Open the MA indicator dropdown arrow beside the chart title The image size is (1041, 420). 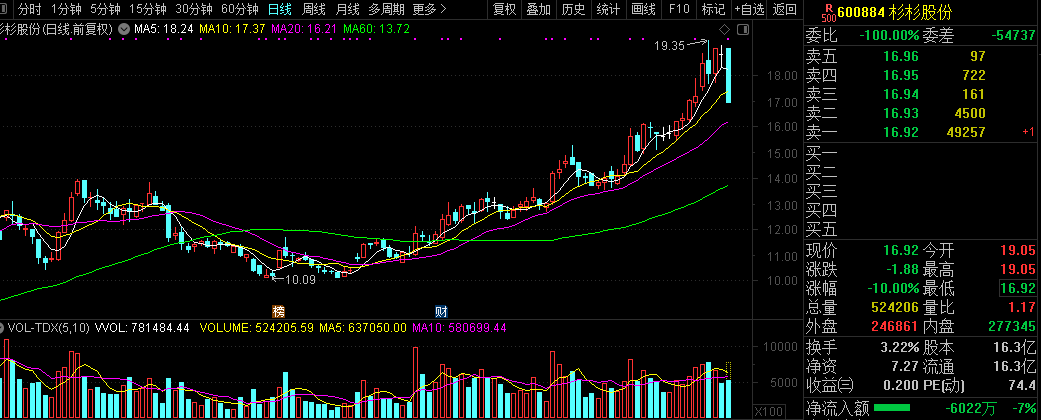(x=122, y=29)
